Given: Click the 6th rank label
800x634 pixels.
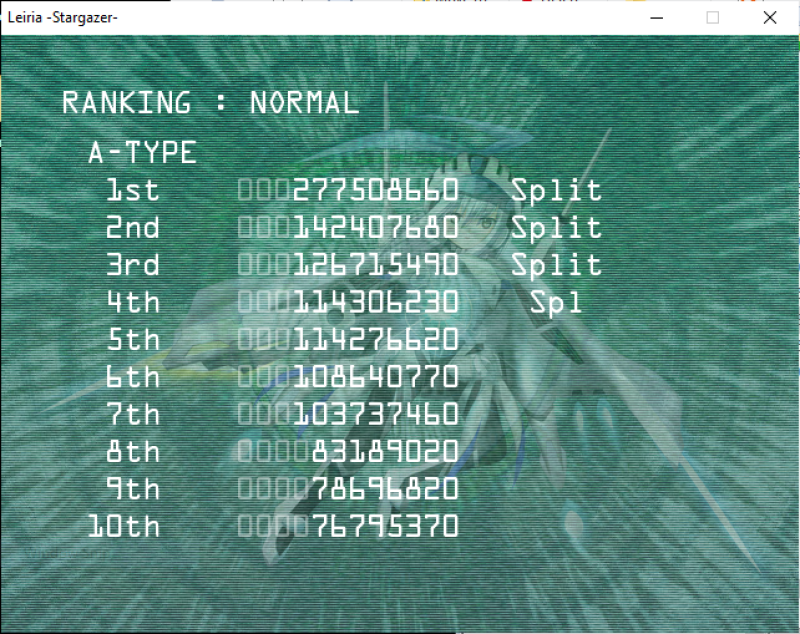Looking at the screenshot, I should pos(133,377).
